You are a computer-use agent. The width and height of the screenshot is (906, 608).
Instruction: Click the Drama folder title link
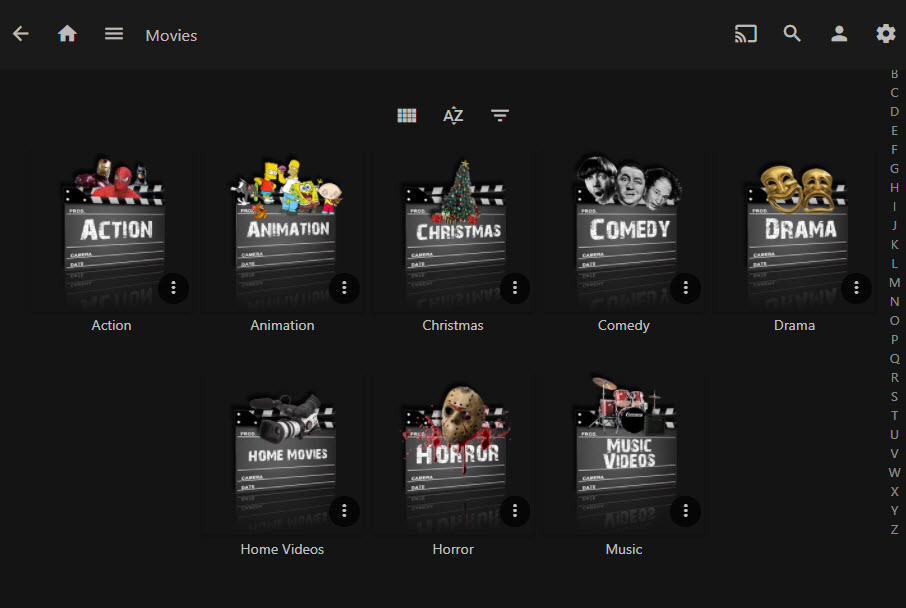point(794,325)
